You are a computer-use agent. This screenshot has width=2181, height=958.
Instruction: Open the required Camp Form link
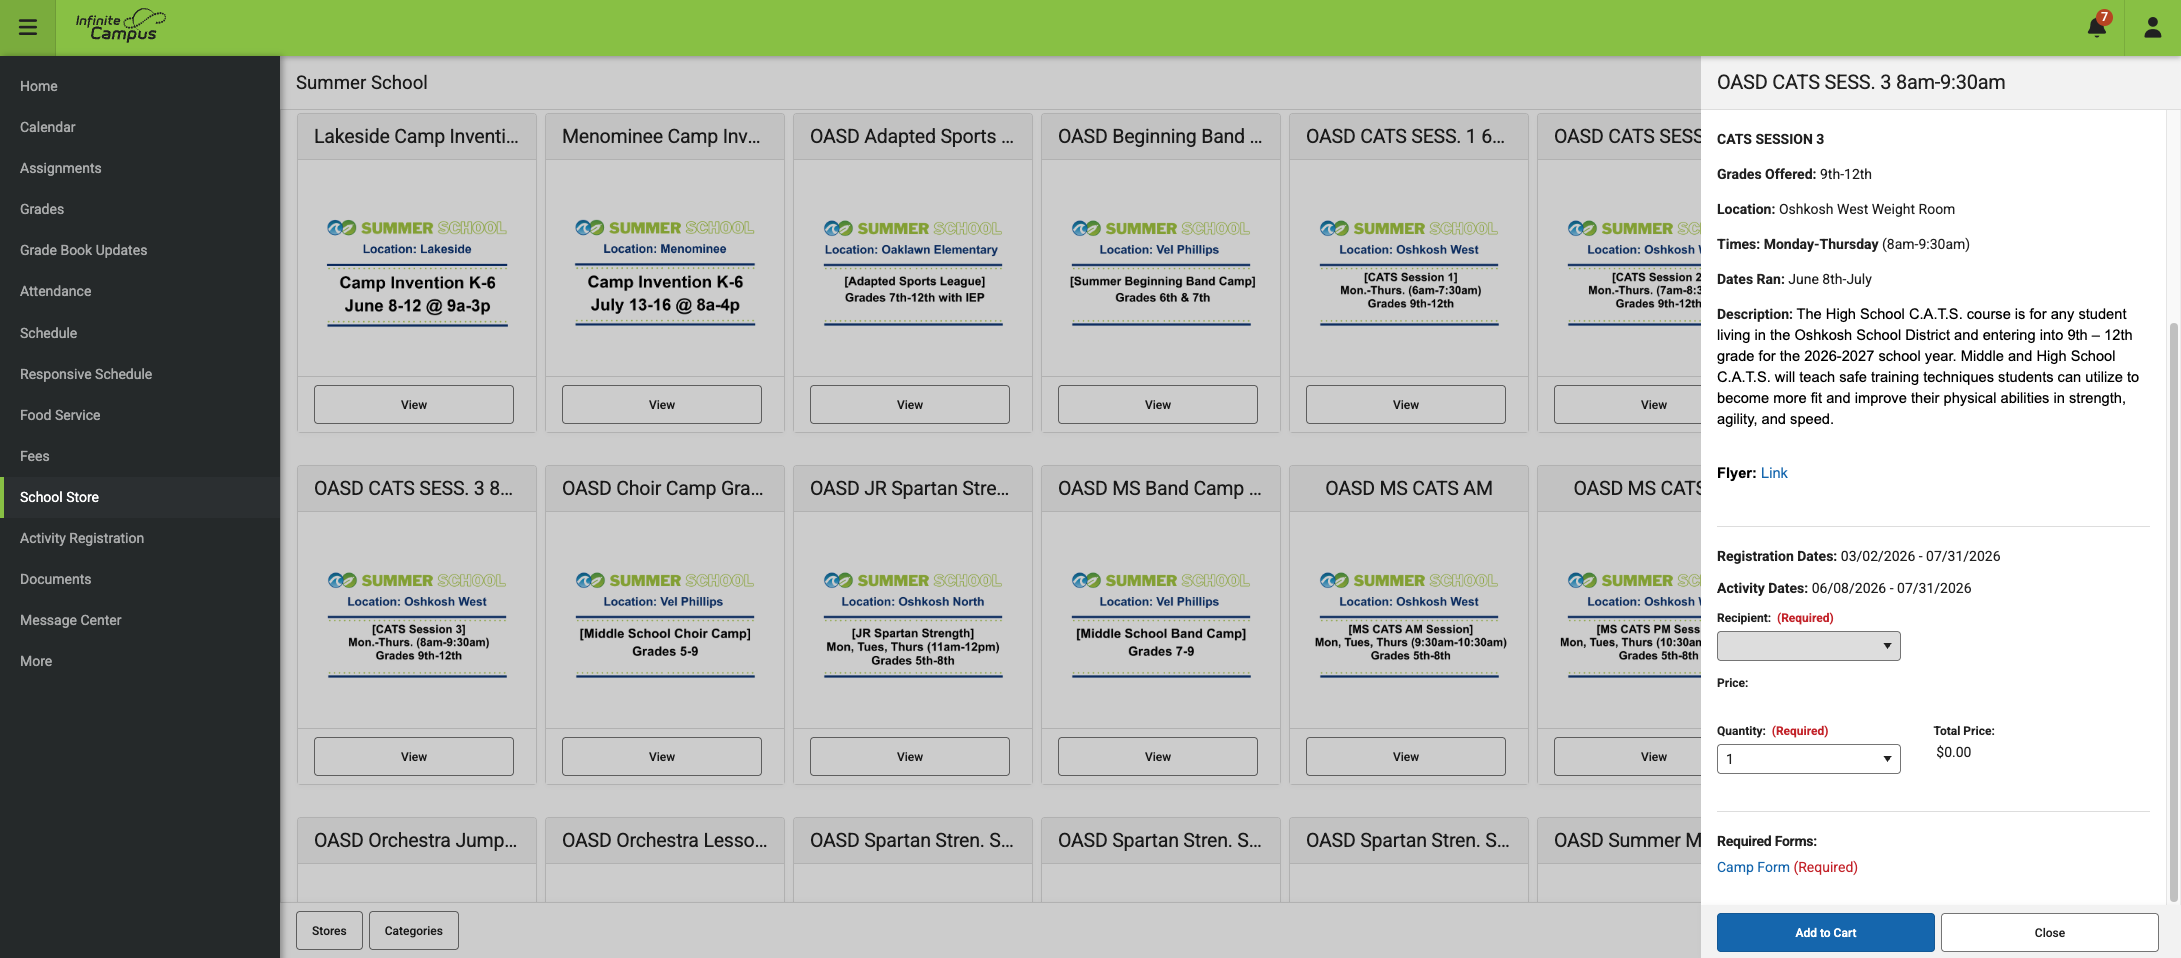(x=1753, y=867)
